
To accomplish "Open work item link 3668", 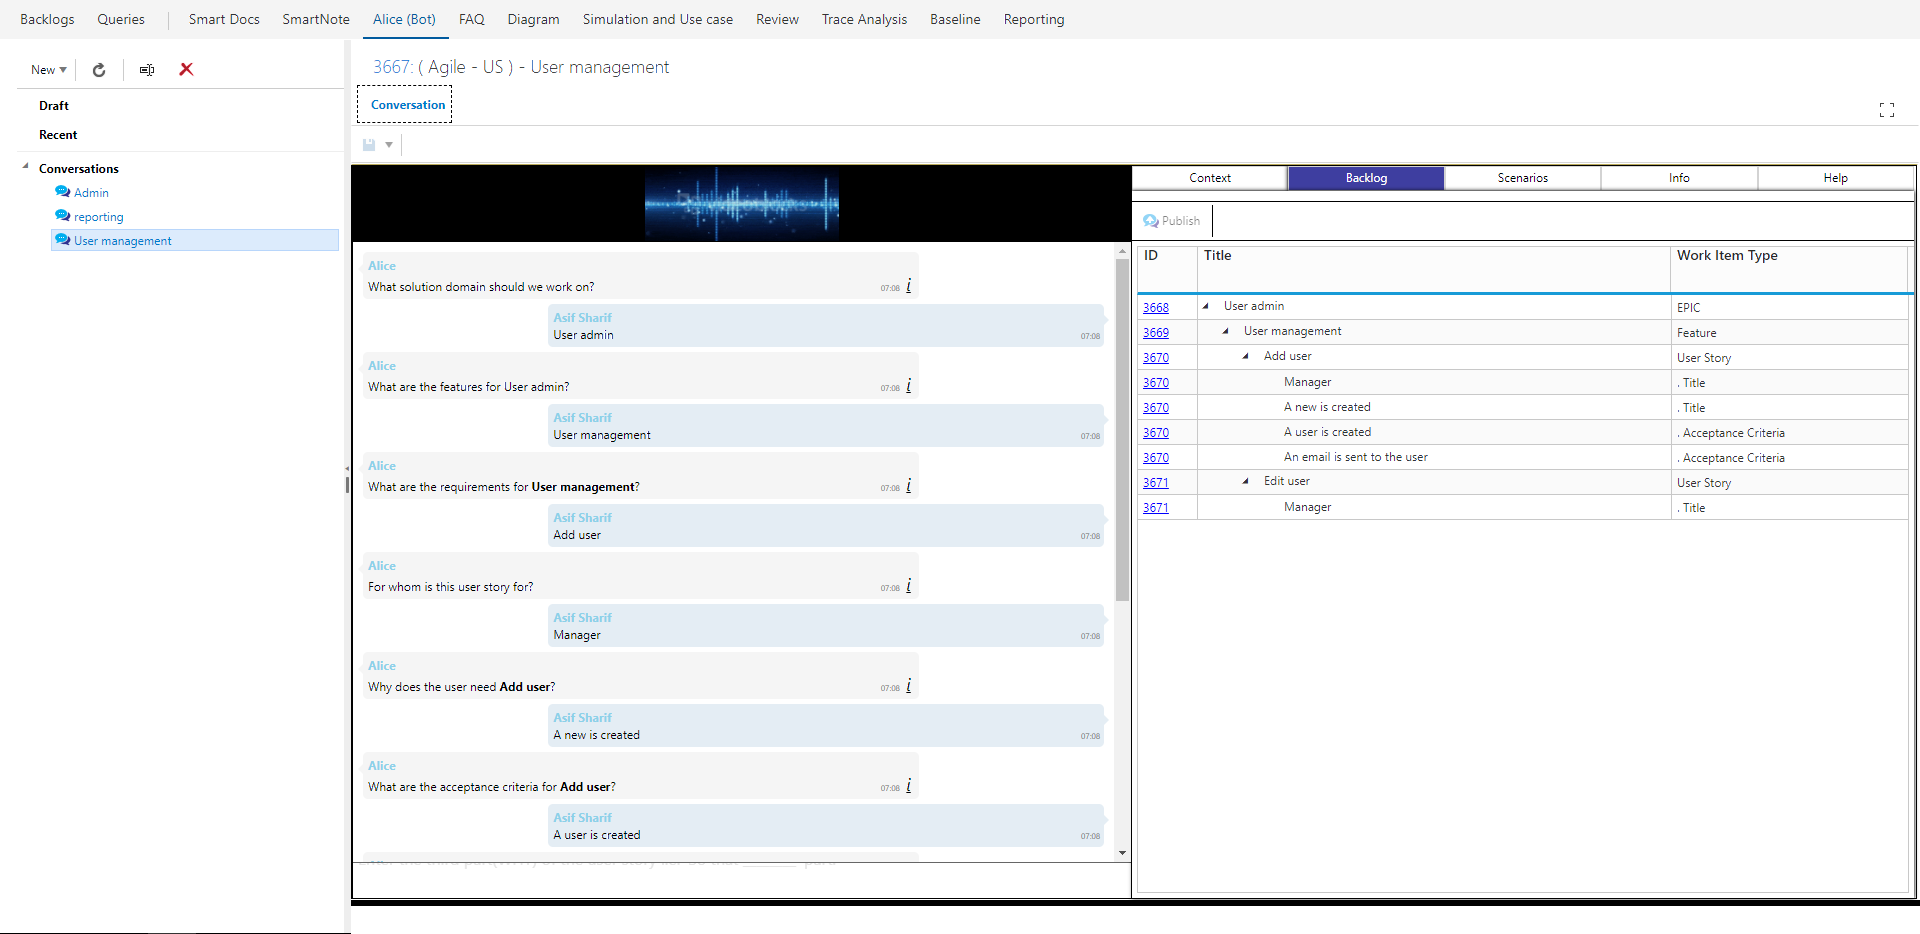I will point(1156,307).
